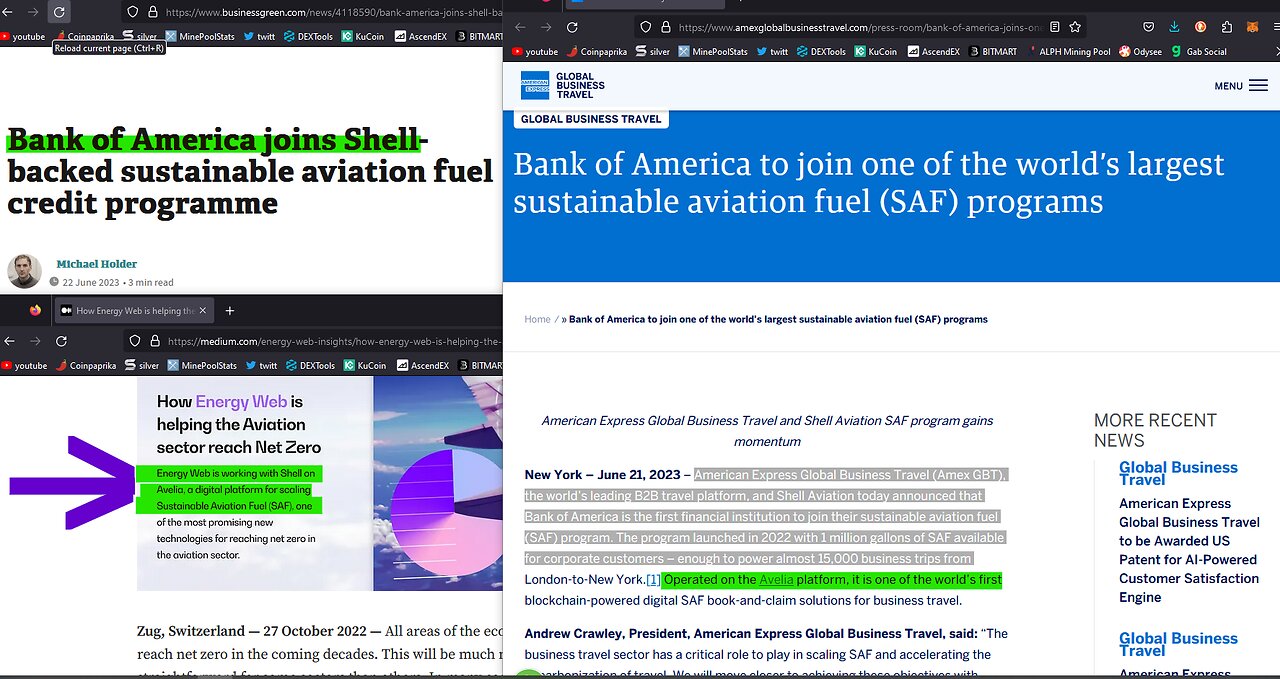Go back in the Amex GBT window

tap(520, 27)
